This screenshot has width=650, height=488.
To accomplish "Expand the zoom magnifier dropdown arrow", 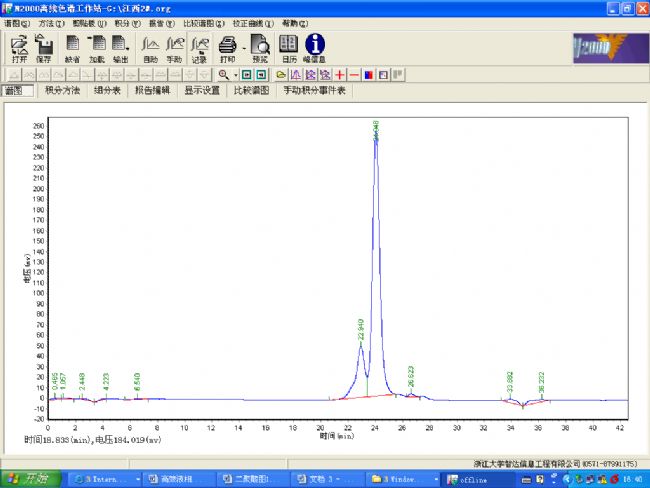I will click(x=234, y=75).
